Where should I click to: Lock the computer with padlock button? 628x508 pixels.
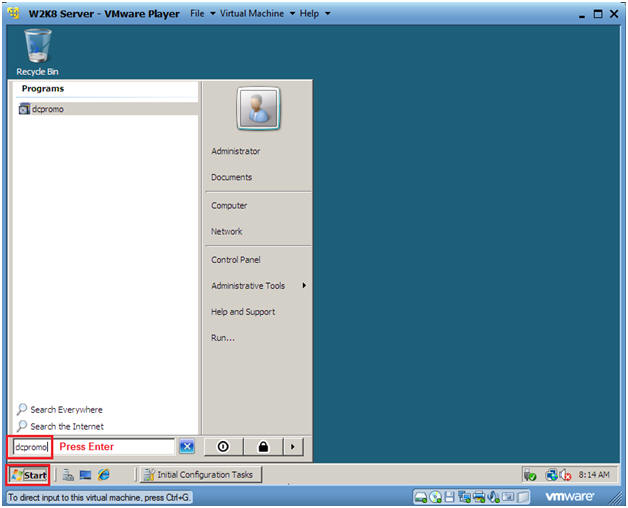263,446
